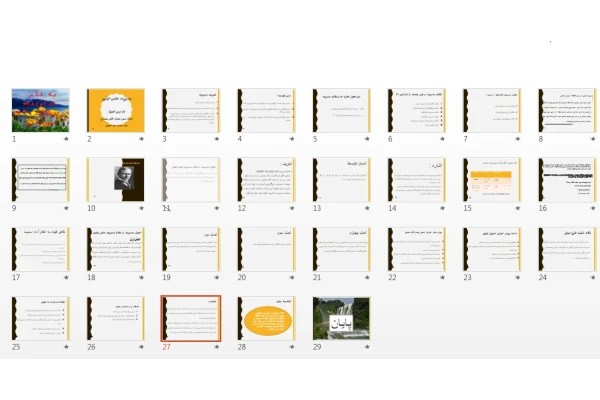Click the transition star under slide 1
The width and height of the screenshot is (600, 400).
click(x=66, y=139)
